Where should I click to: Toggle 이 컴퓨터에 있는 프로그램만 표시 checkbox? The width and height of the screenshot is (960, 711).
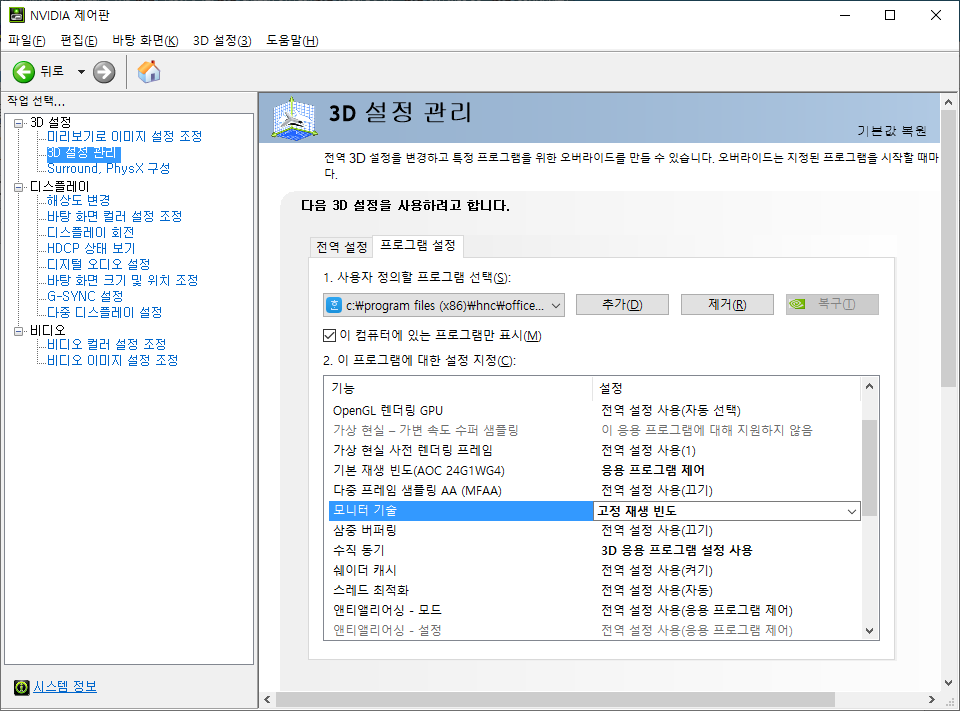[329, 336]
